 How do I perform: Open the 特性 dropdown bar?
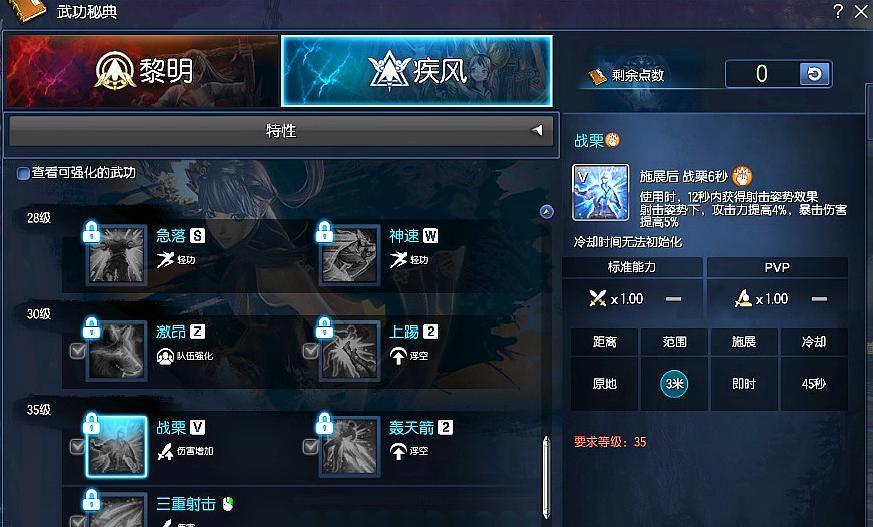(x=281, y=131)
